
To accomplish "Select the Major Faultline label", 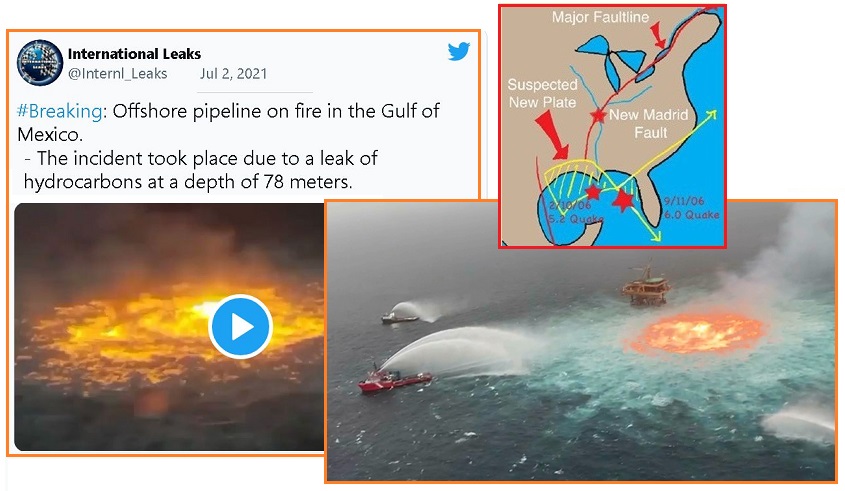I will point(600,17).
